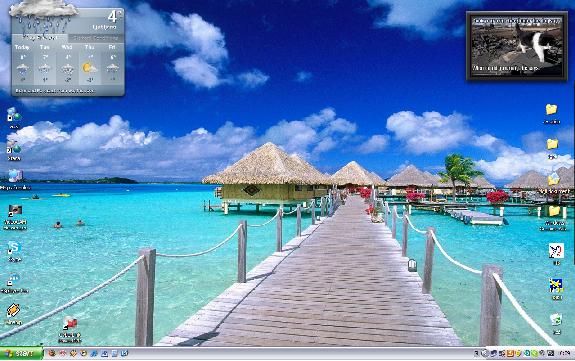
Task: Open the Start menu
Action: pyautogui.click(x=21, y=354)
